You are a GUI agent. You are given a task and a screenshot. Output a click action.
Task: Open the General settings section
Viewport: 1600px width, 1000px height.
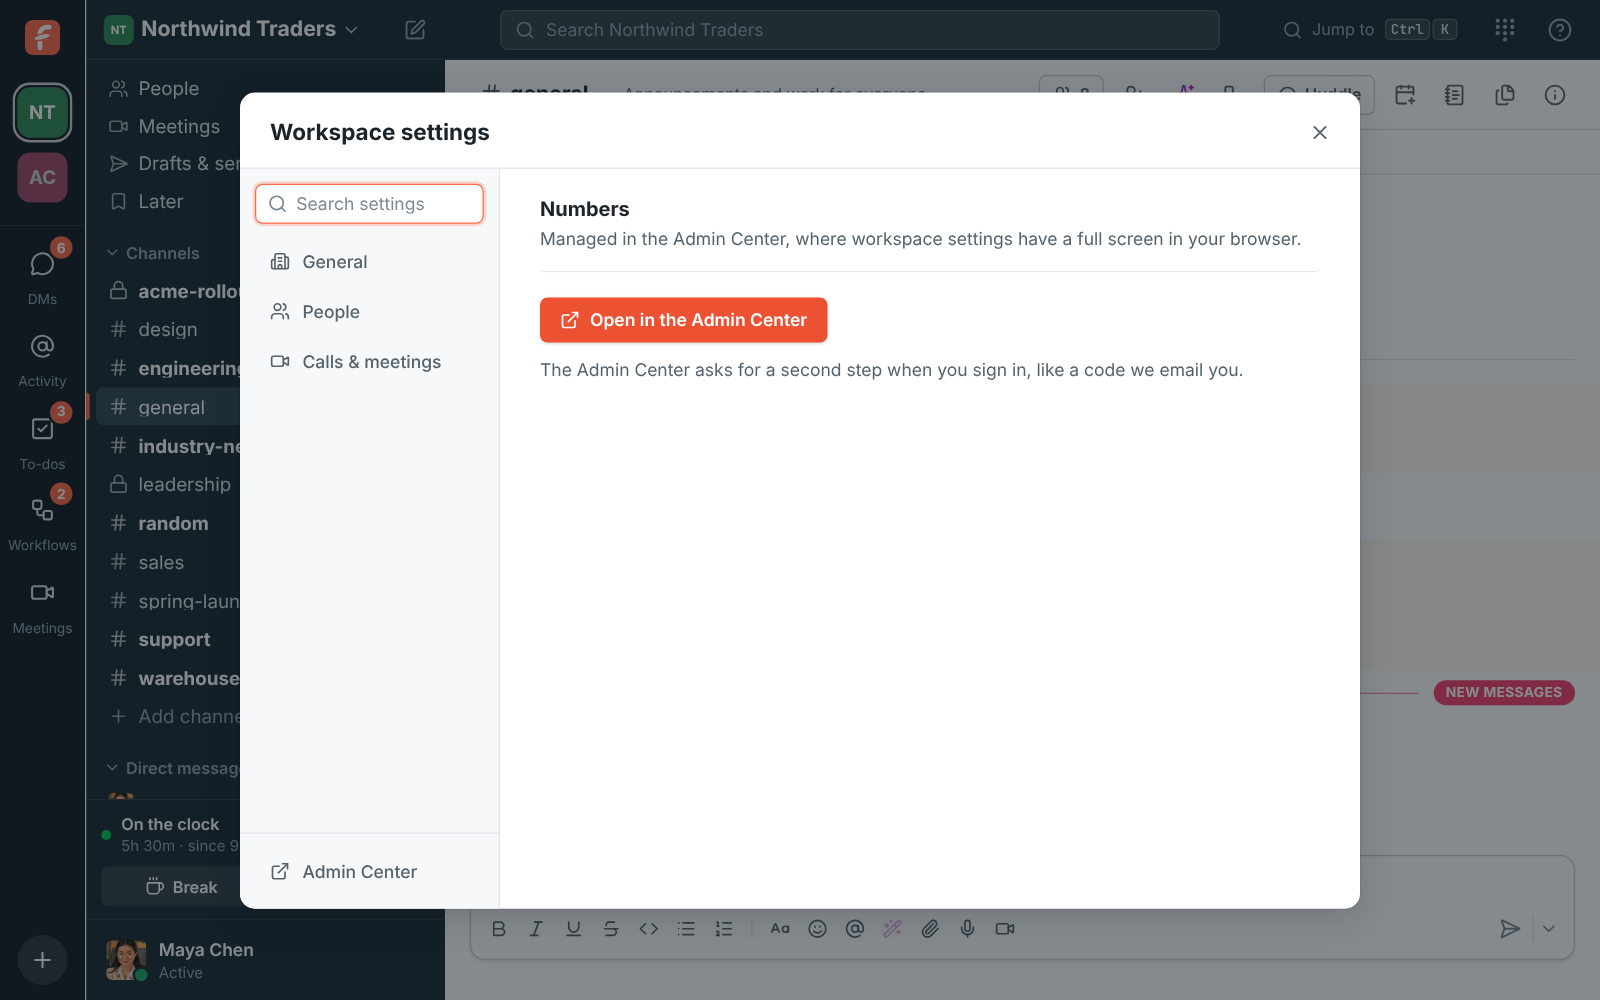pos(370,262)
